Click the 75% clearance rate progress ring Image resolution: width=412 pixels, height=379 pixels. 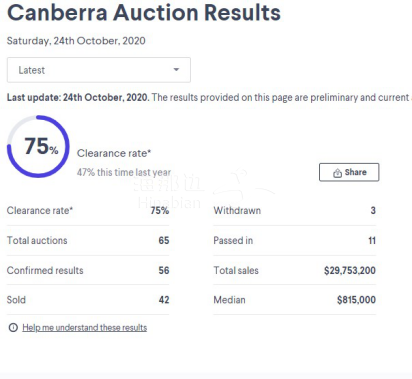click(38, 147)
